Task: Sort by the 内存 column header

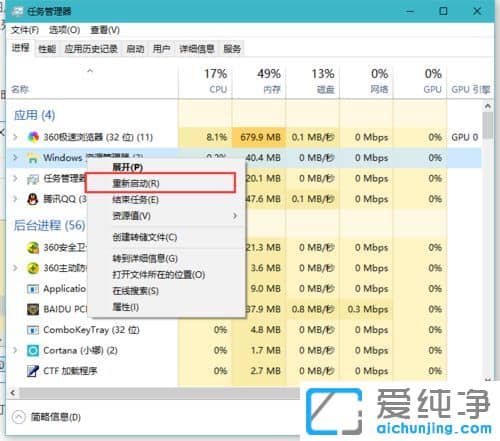Action: 259,81
